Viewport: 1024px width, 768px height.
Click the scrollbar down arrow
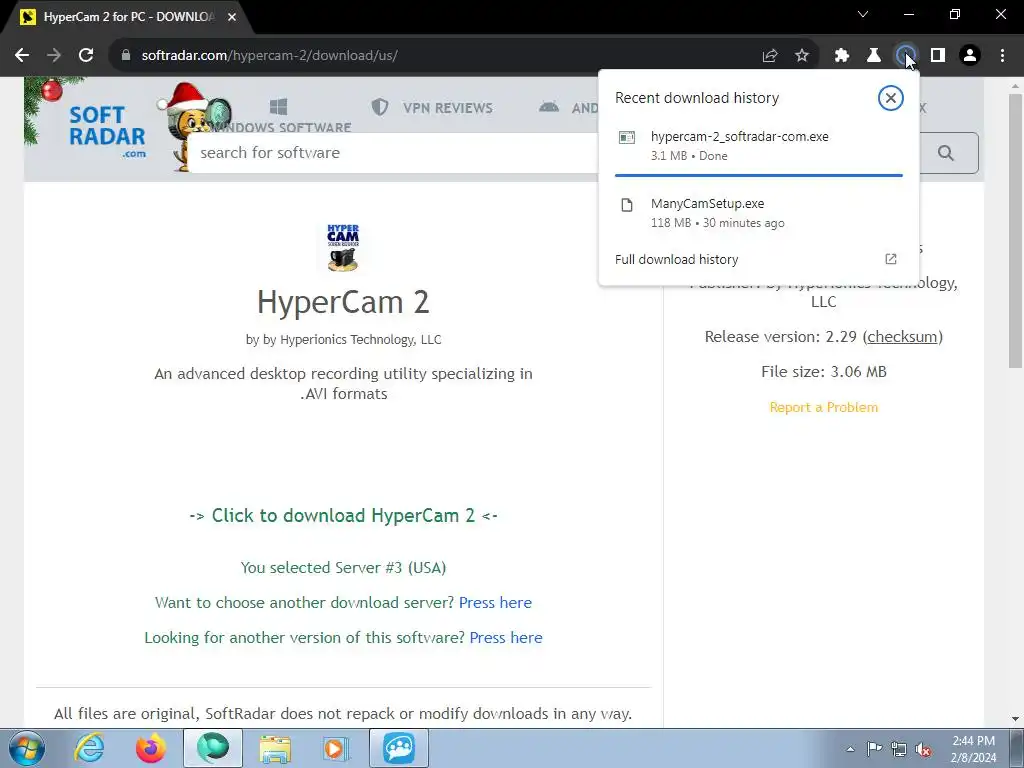[x=1015, y=720]
